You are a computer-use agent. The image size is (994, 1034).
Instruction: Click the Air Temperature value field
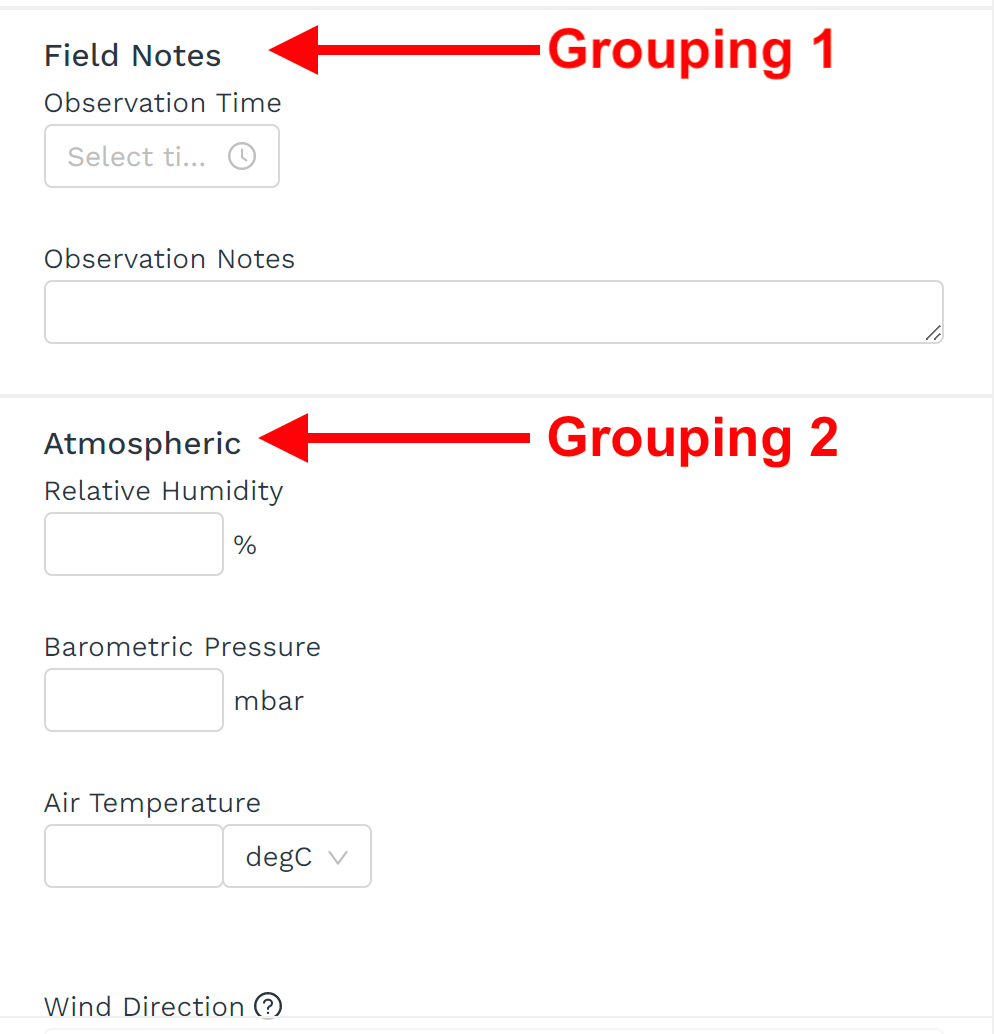133,856
